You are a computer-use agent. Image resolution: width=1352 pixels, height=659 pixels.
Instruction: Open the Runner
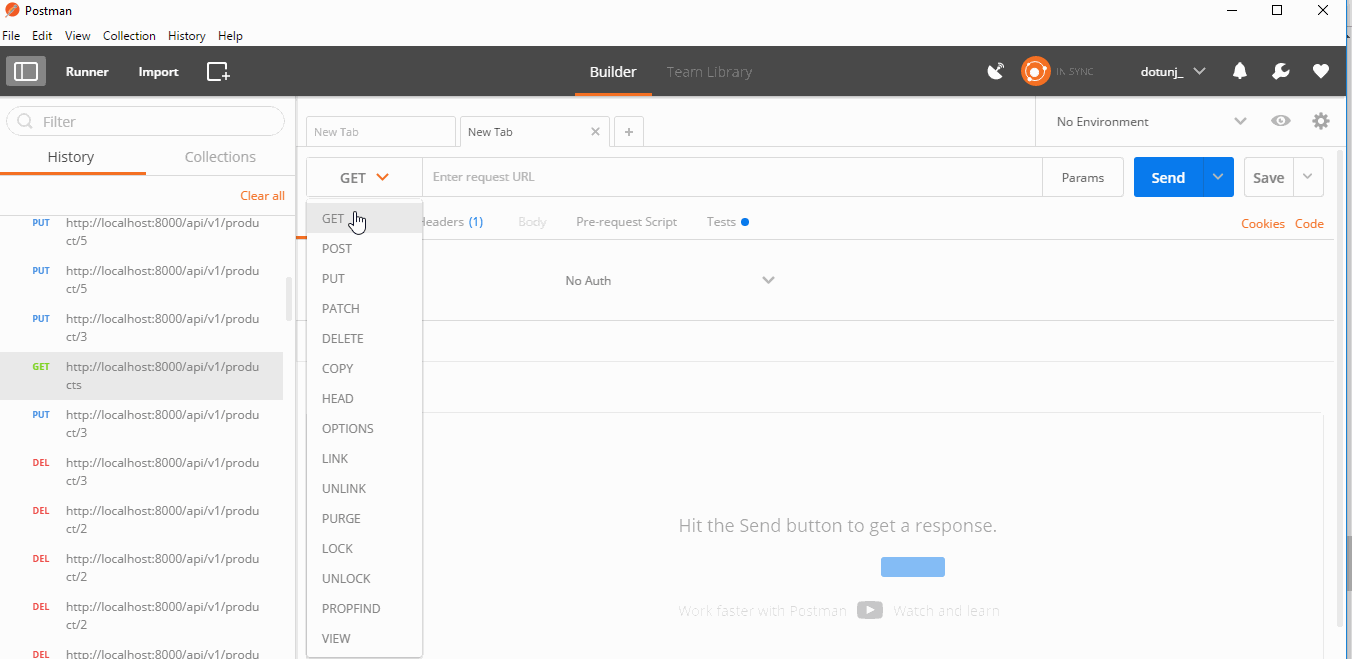(x=87, y=72)
